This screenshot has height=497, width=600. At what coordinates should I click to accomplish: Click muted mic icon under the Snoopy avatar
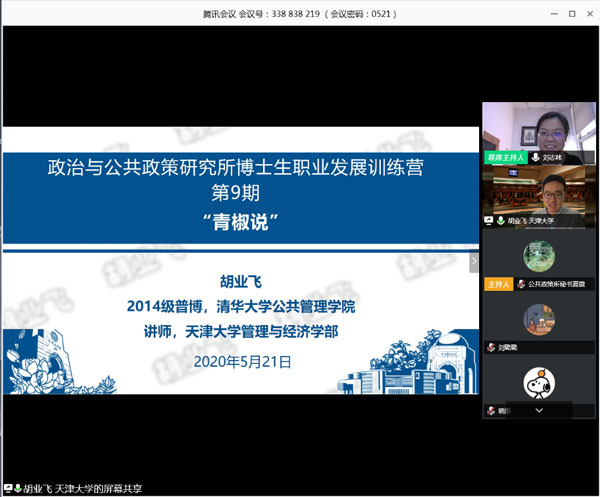tap(489, 410)
